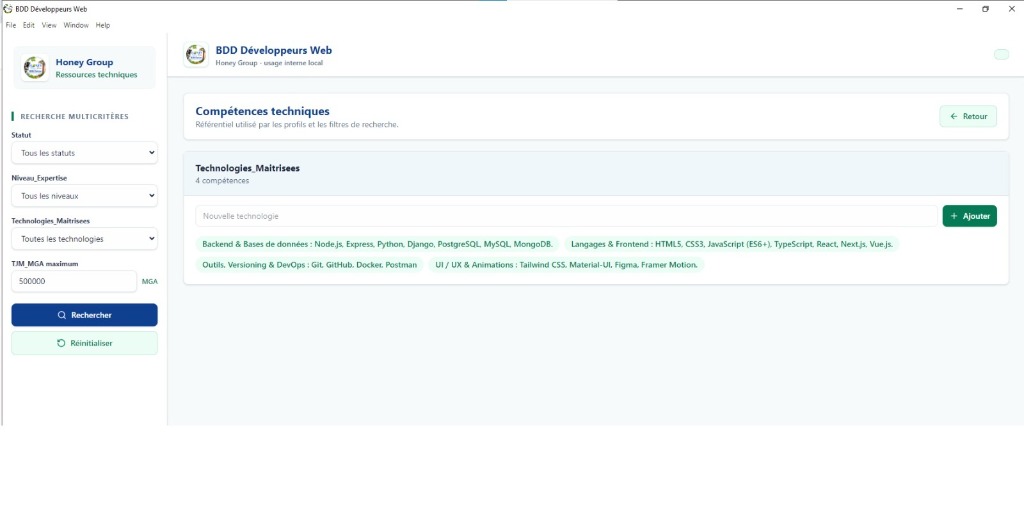Click the Honey Group logo in sidebar
Image resolution: width=1024 pixels, height=522 pixels.
pyautogui.click(x=35, y=67)
